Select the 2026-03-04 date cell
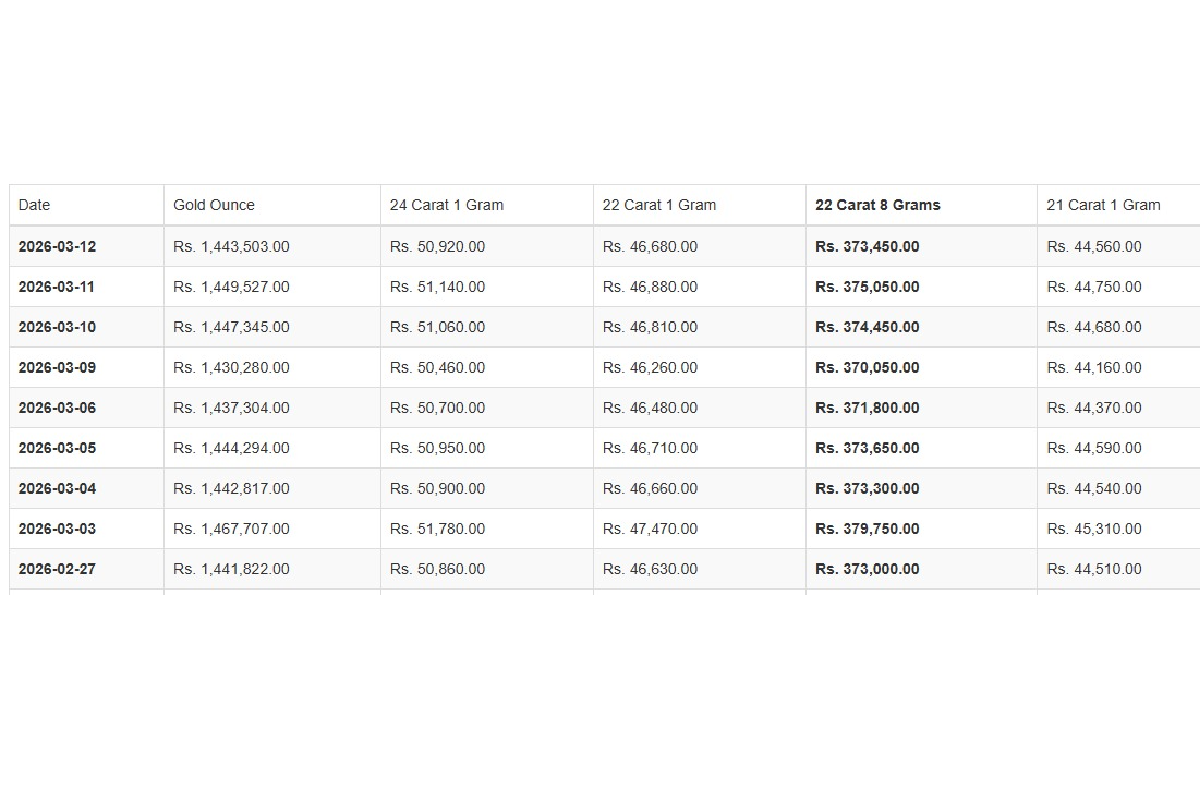The height and width of the screenshot is (800, 1200). click(57, 489)
